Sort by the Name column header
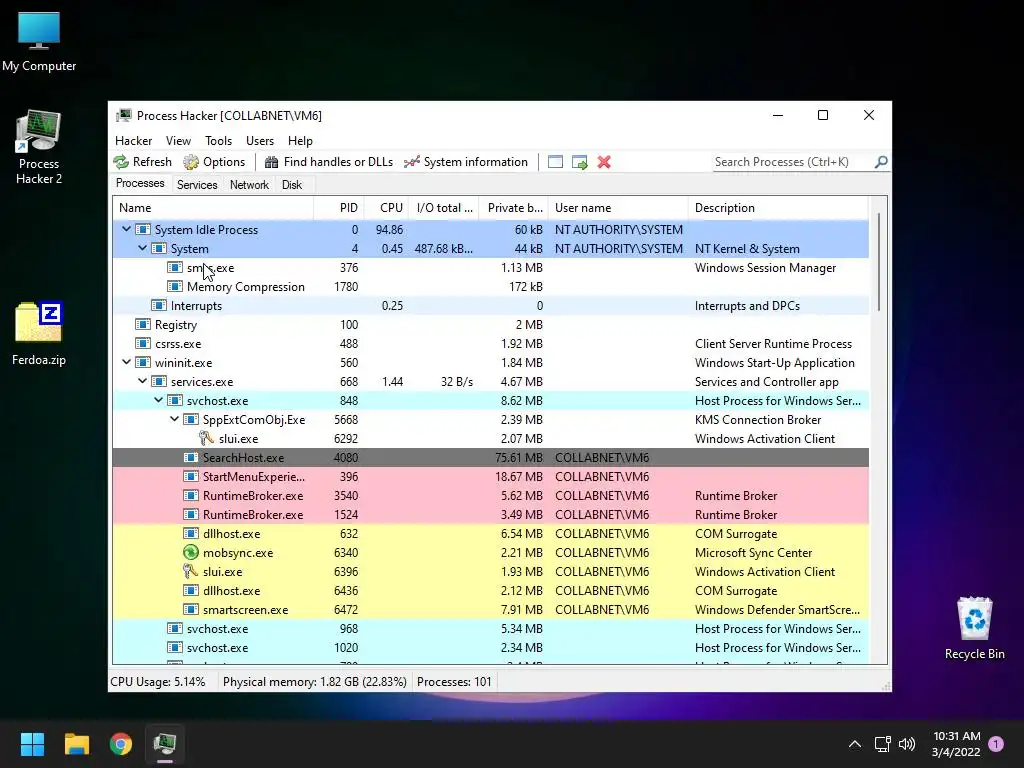The width and height of the screenshot is (1024, 768). [213, 208]
